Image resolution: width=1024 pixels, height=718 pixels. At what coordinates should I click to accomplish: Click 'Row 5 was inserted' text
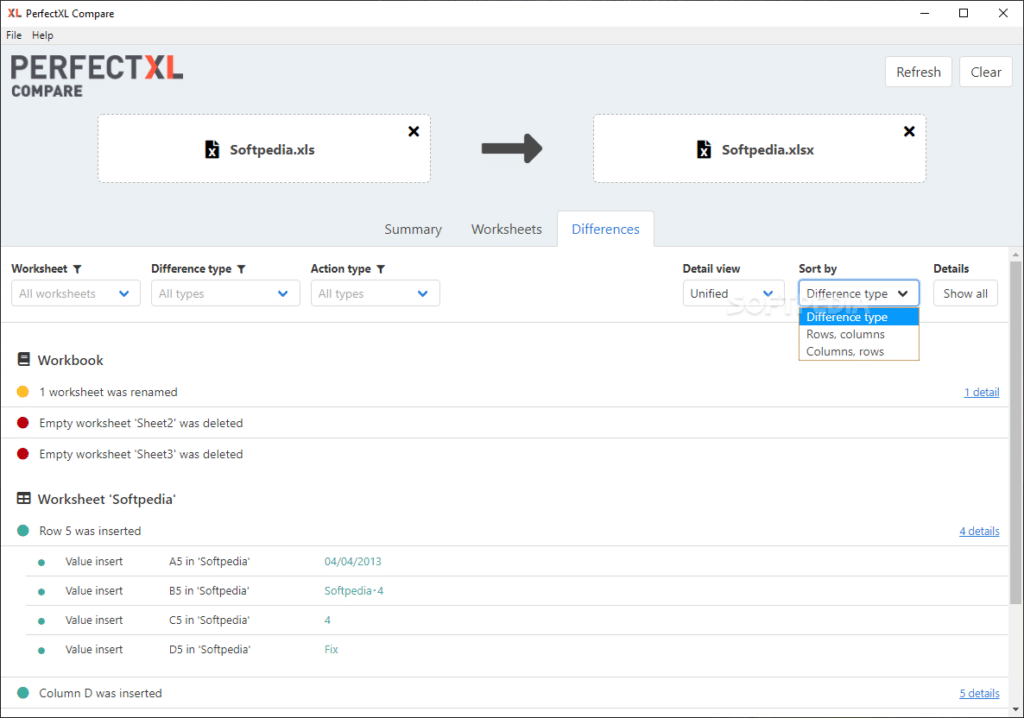[89, 530]
